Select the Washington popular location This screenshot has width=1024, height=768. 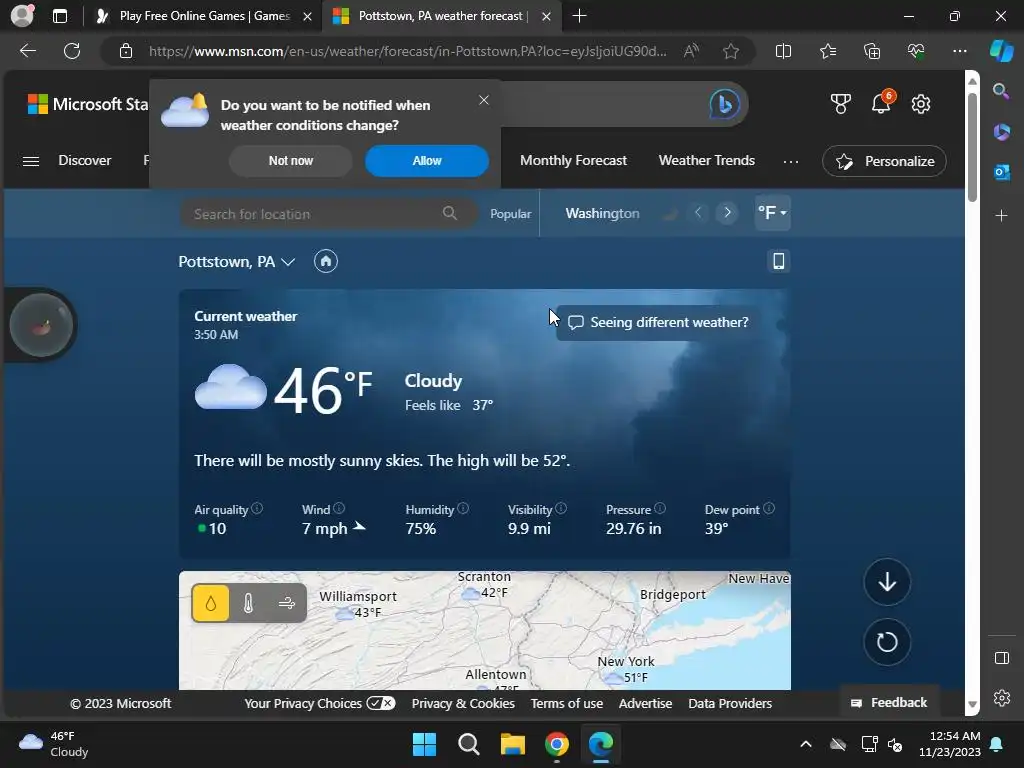pos(602,214)
